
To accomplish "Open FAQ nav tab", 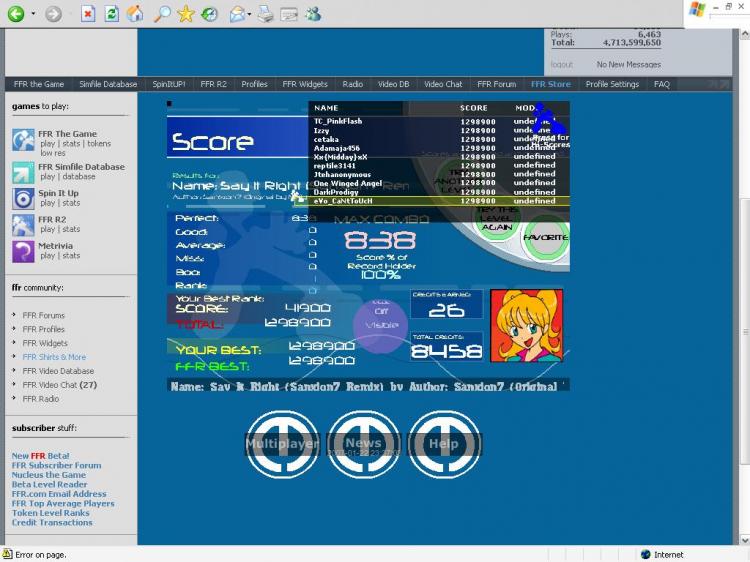I will [x=662, y=84].
